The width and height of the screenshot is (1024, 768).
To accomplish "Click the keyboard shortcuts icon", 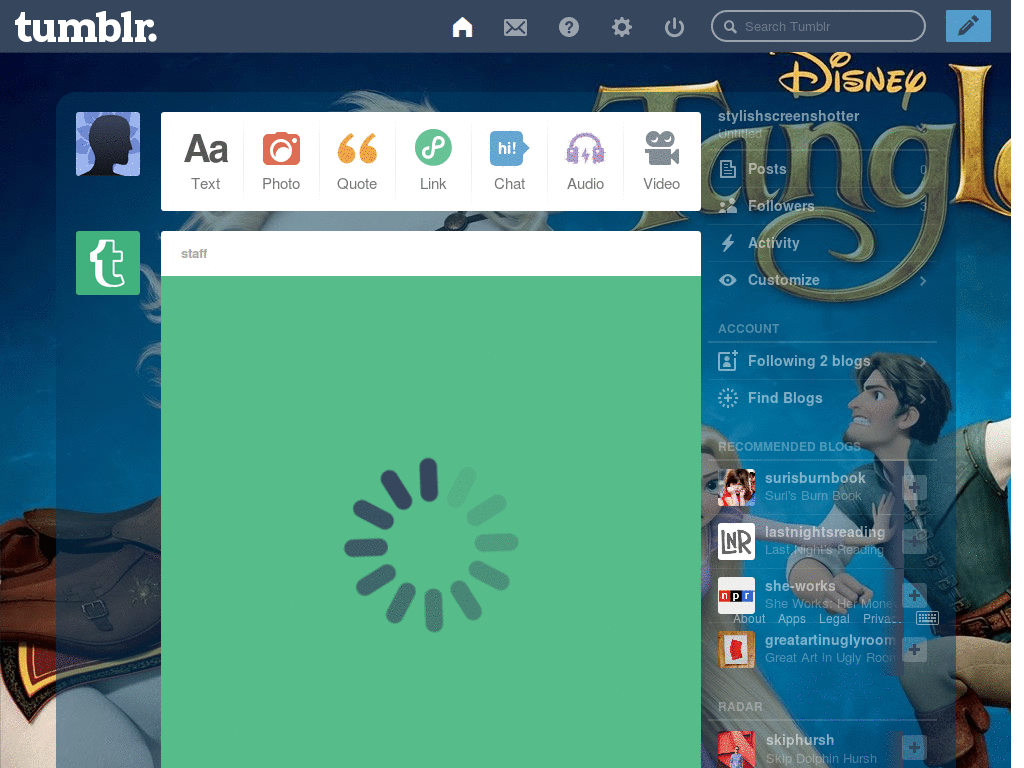I will pos(927,618).
